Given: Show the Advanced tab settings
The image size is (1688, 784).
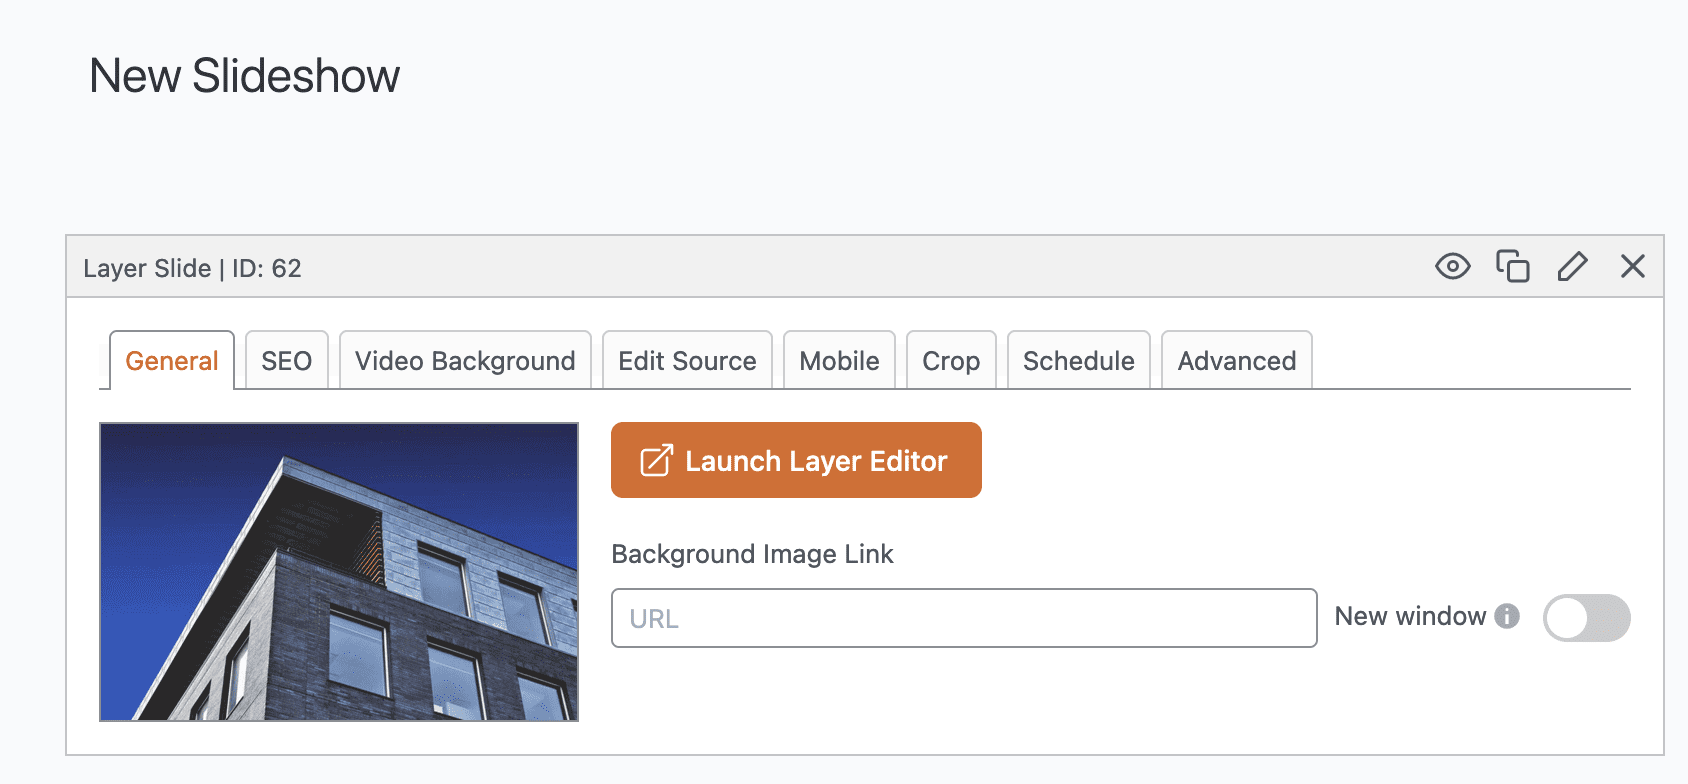Looking at the screenshot, I should (x=1236, y=361).
